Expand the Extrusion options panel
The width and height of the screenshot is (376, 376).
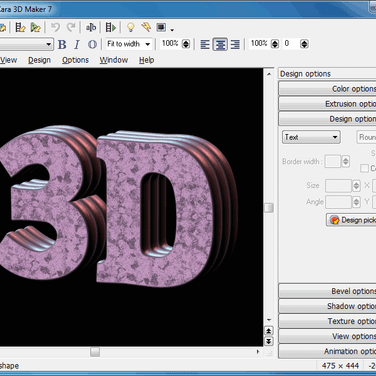coord(327,104)
